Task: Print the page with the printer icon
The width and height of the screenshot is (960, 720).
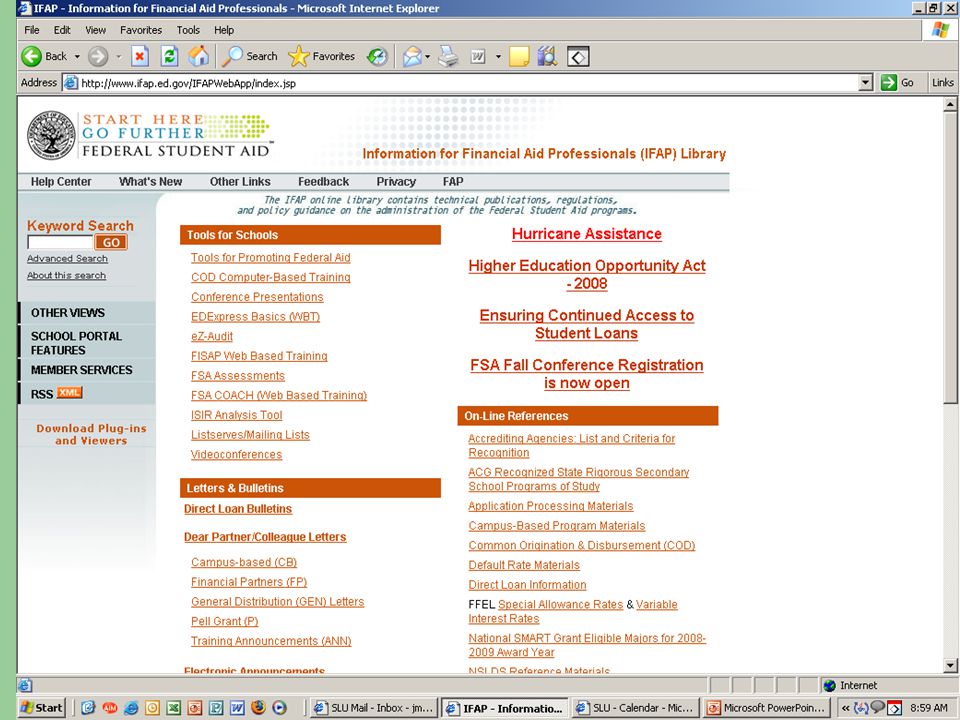Action: point(449,56)
